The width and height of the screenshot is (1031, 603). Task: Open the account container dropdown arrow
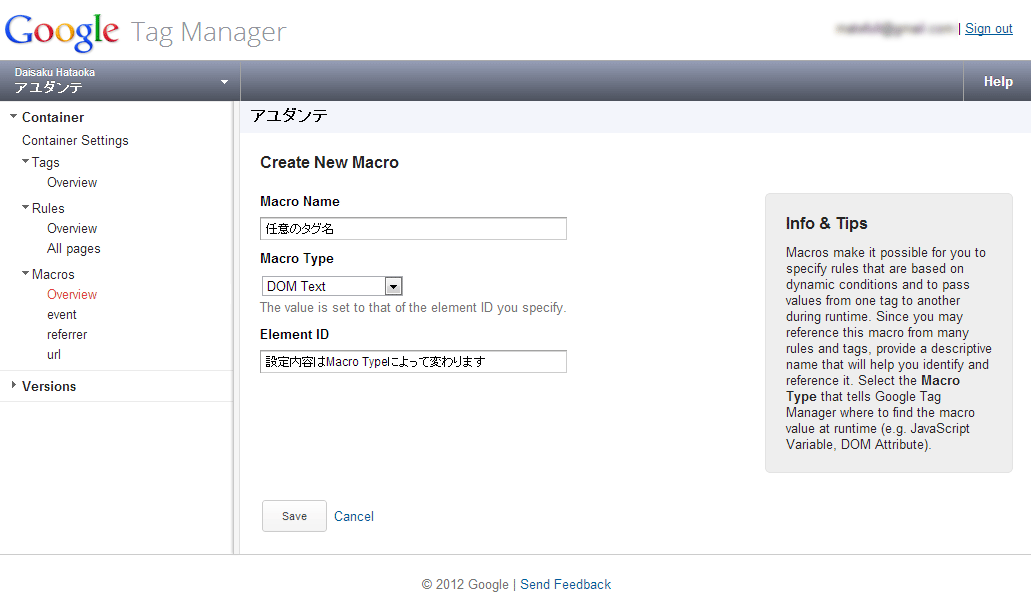(224, 82)
